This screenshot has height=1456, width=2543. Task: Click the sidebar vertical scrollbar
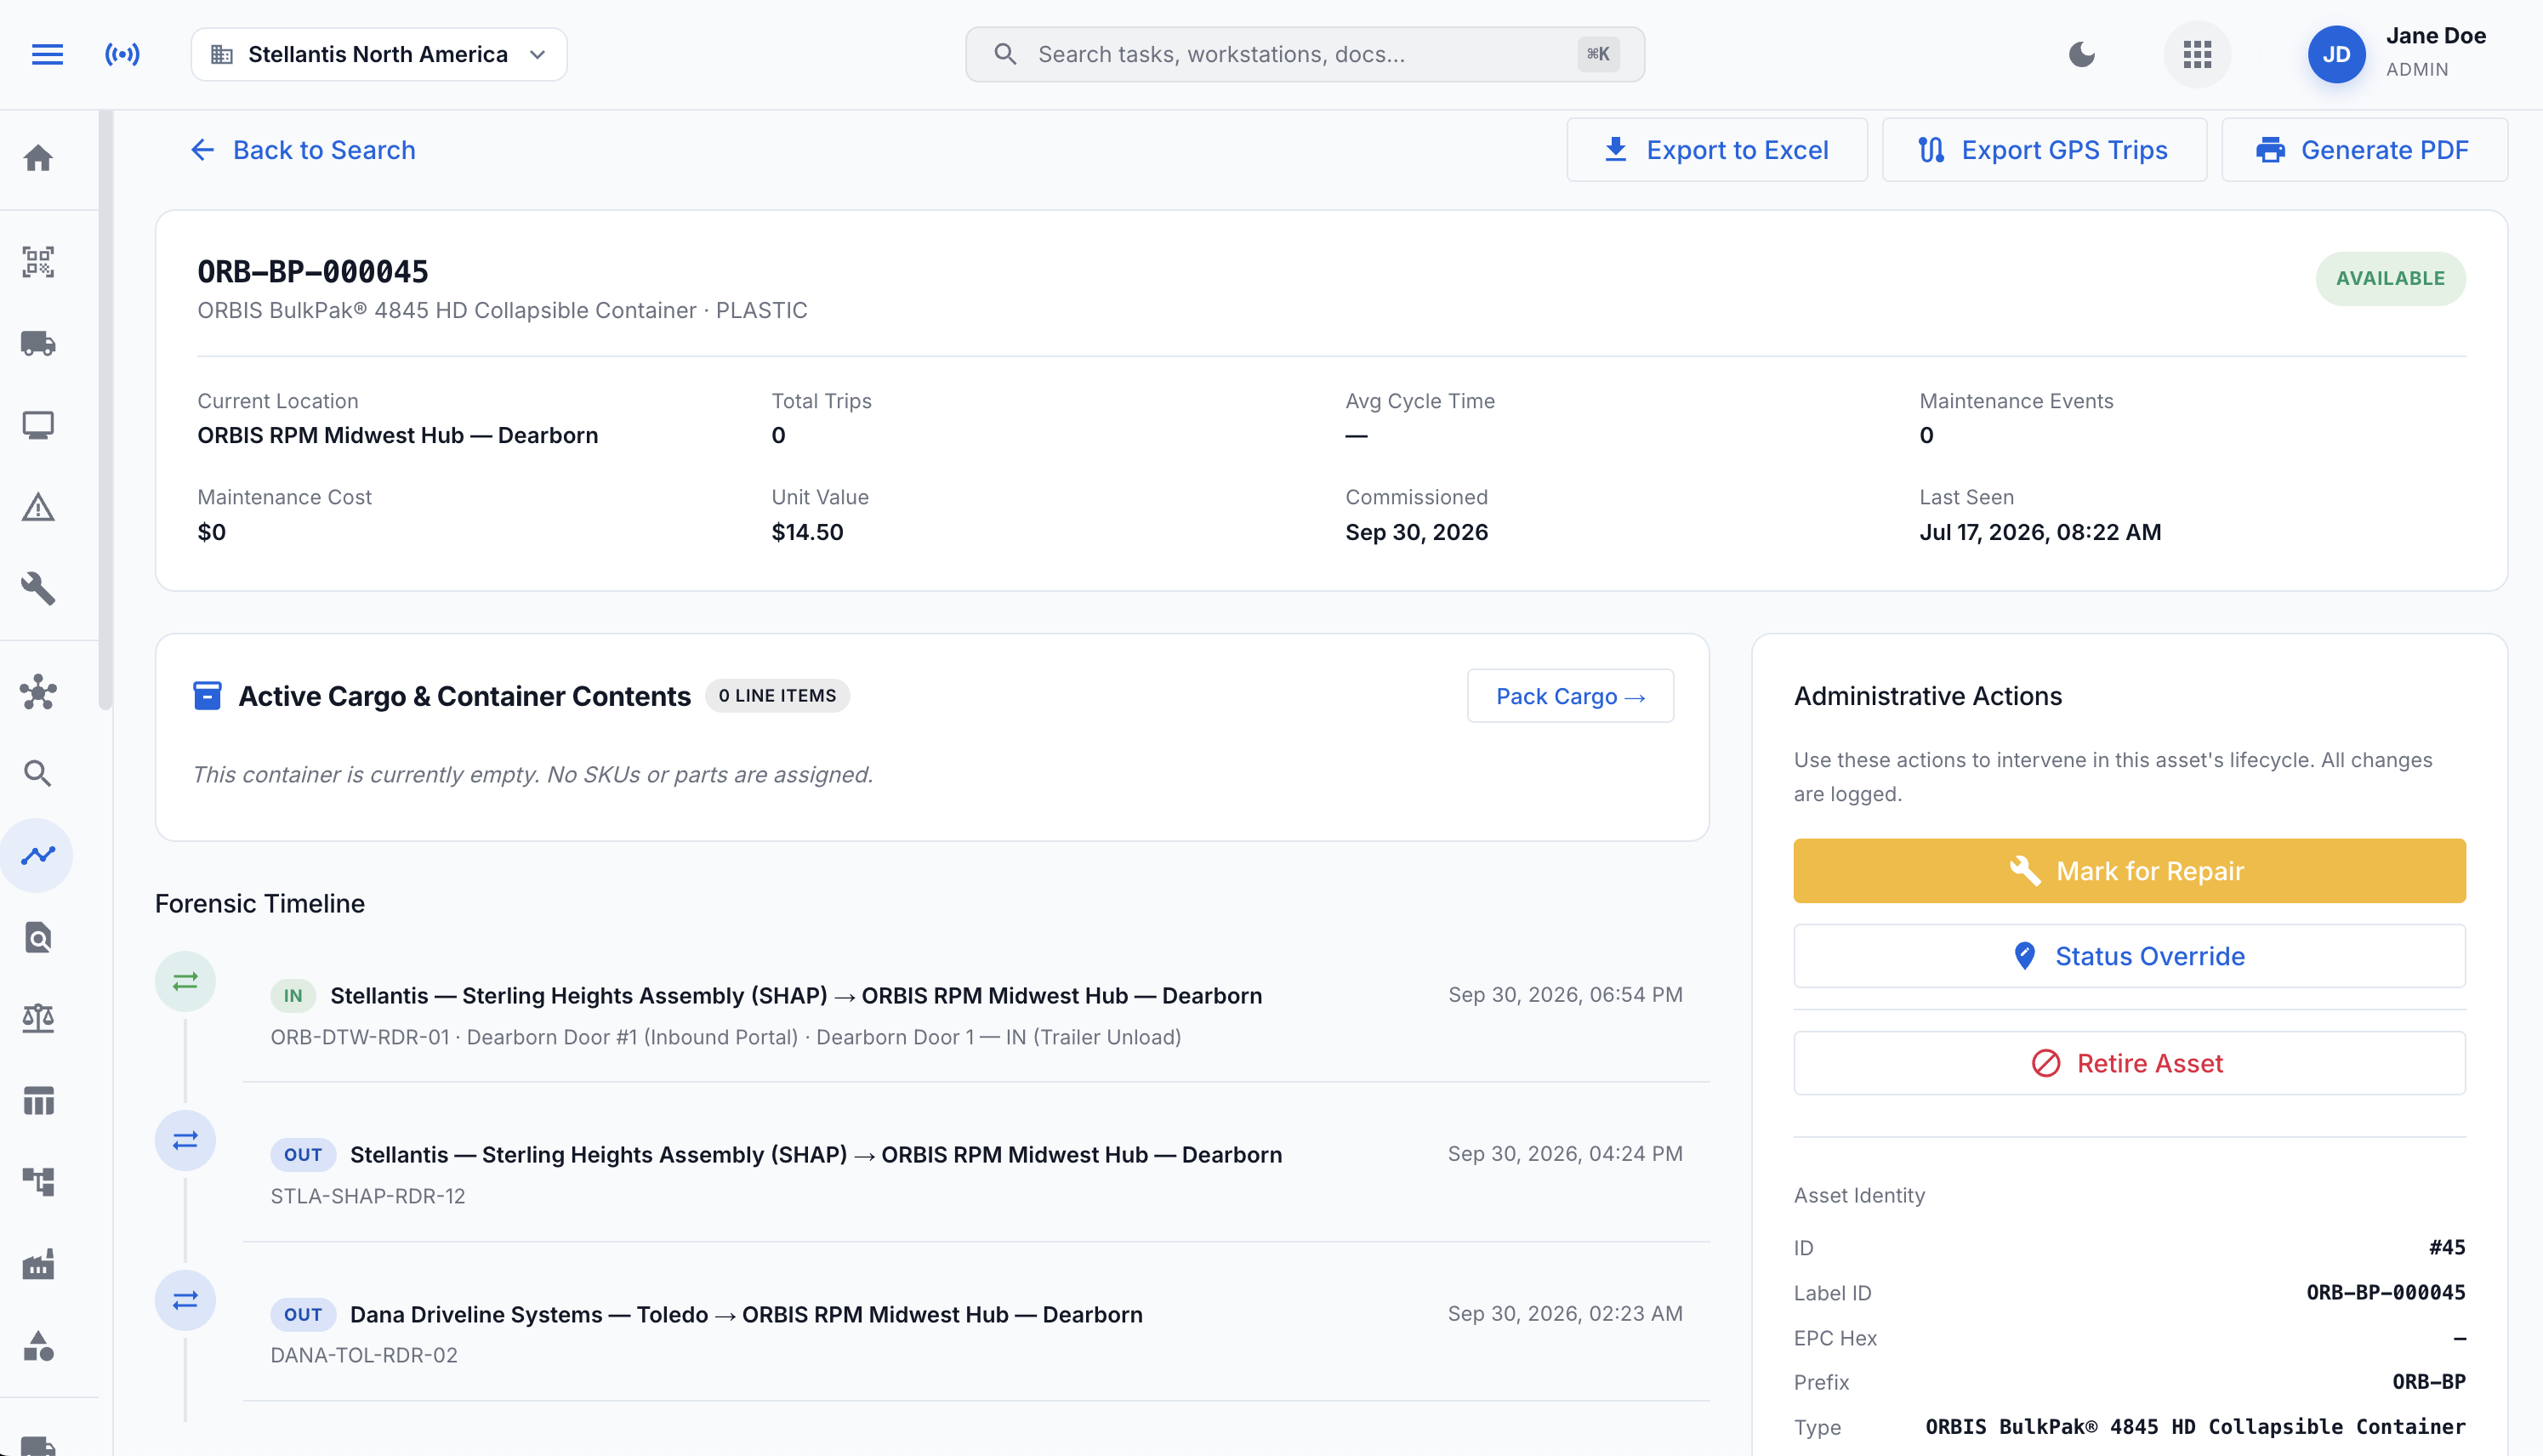coord(105,410)
